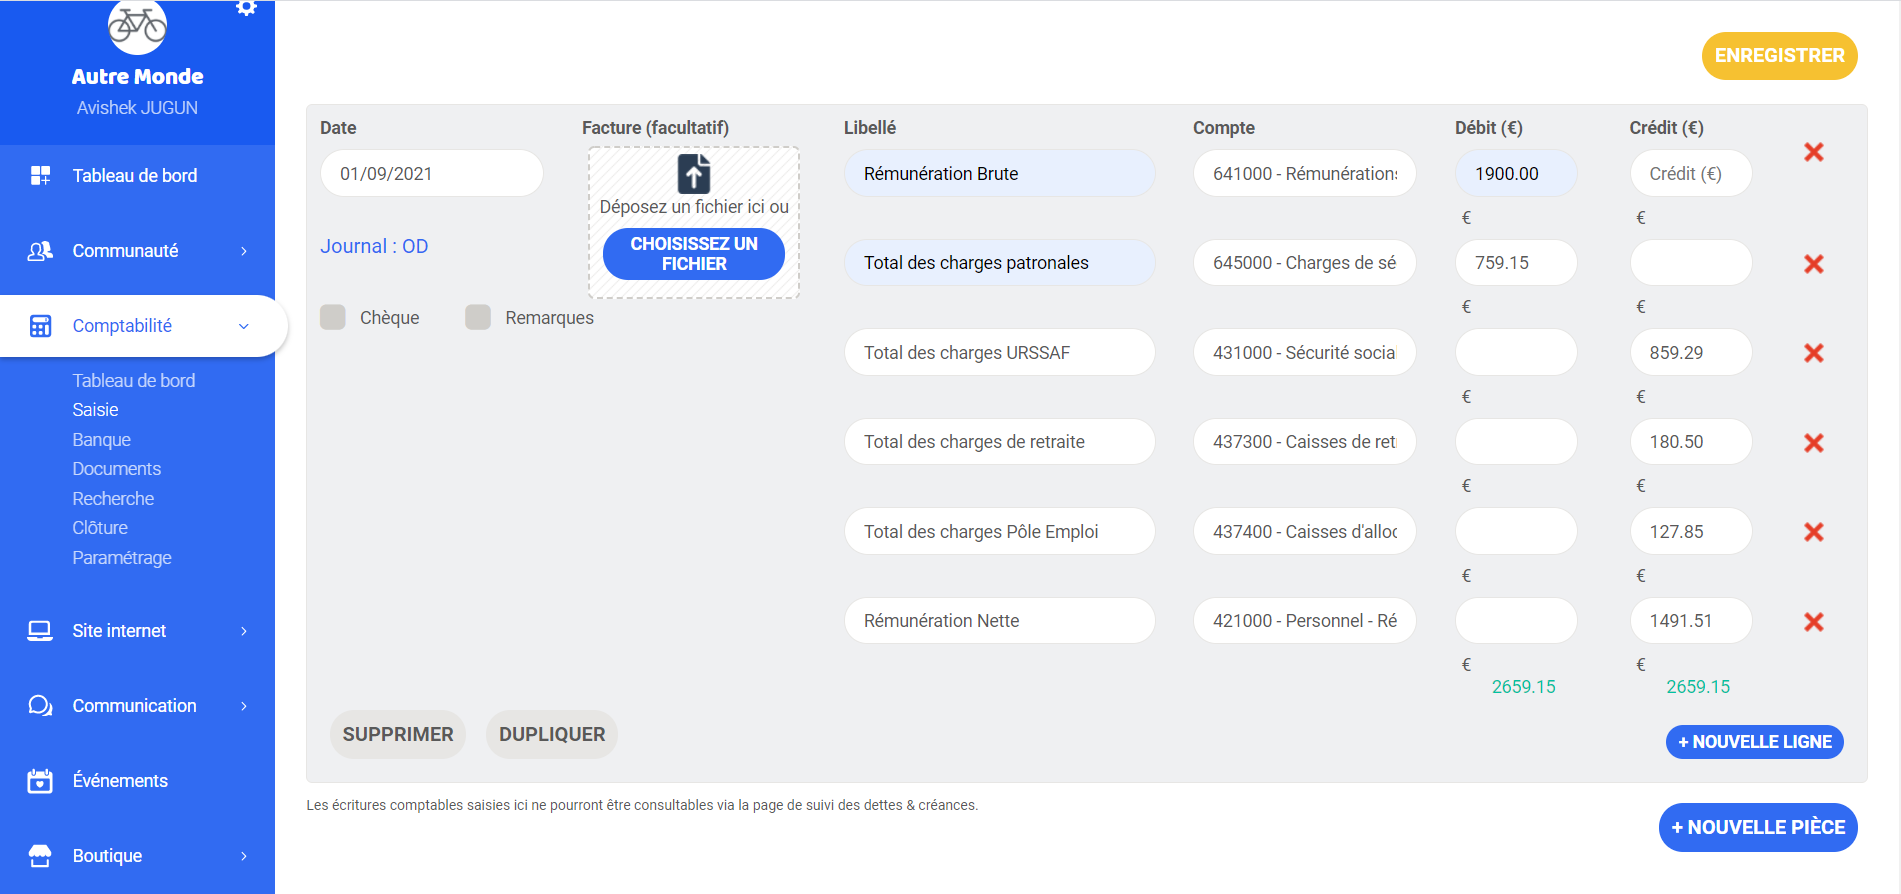
Task: Click the file upload icon in Facture area
Action: tap(694, 174)
